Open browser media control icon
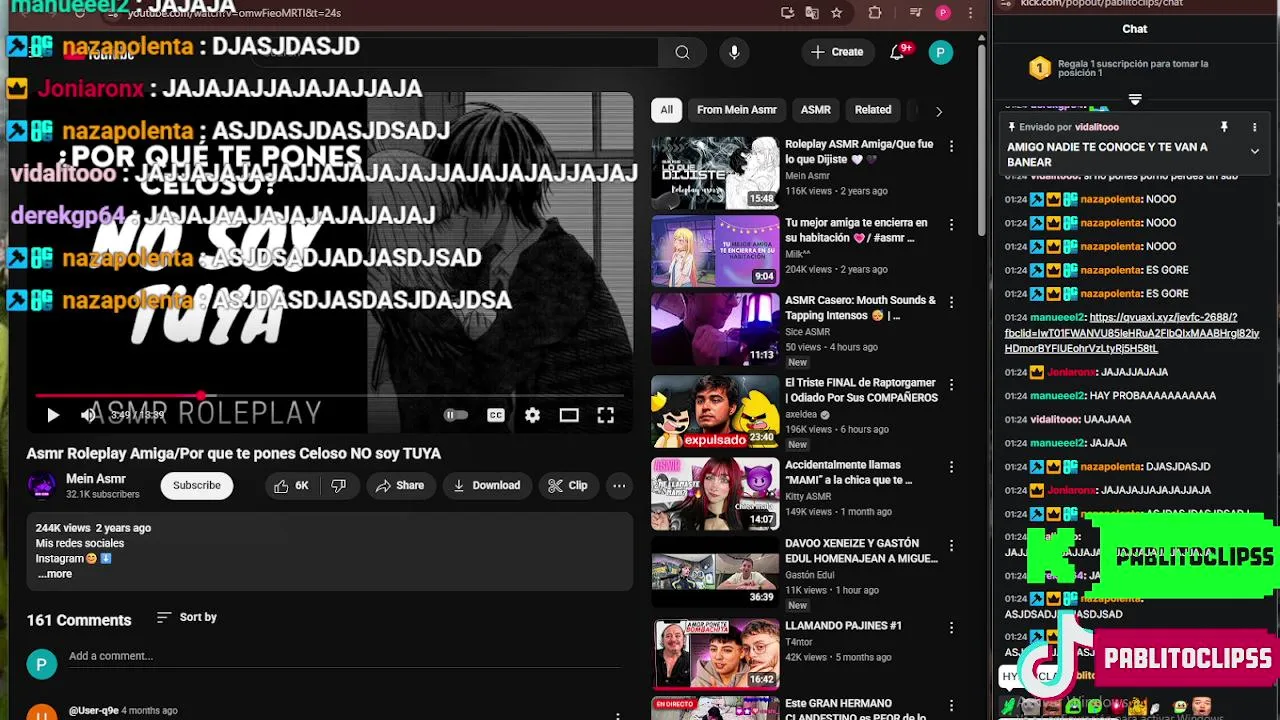 (916, 13)
